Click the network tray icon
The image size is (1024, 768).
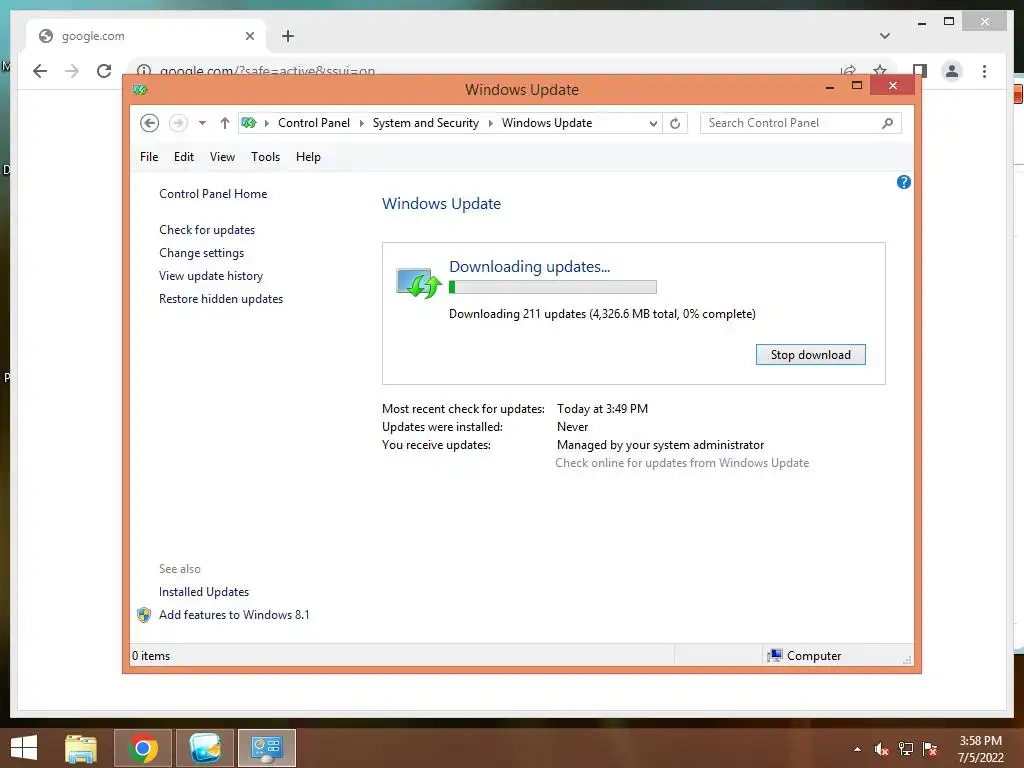point(906,749)
